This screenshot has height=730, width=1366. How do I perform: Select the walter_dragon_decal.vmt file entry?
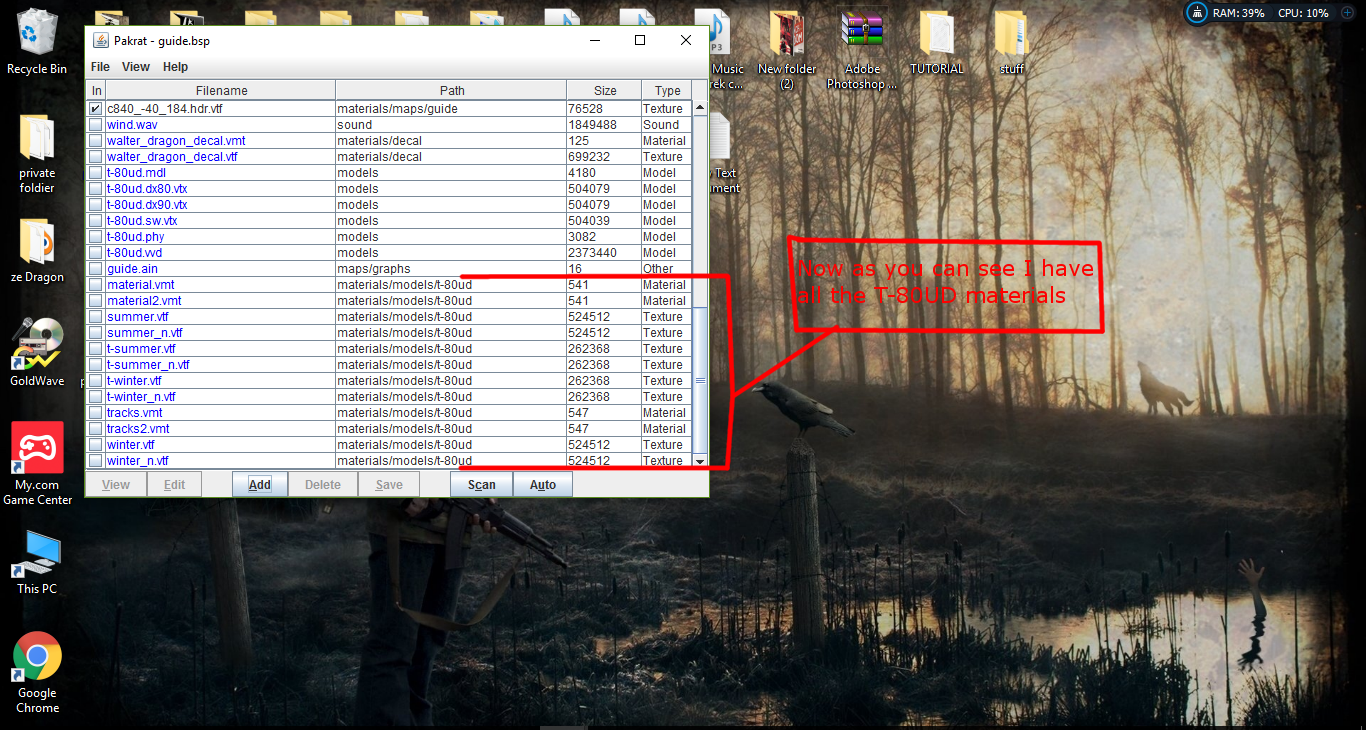(176, 141)
